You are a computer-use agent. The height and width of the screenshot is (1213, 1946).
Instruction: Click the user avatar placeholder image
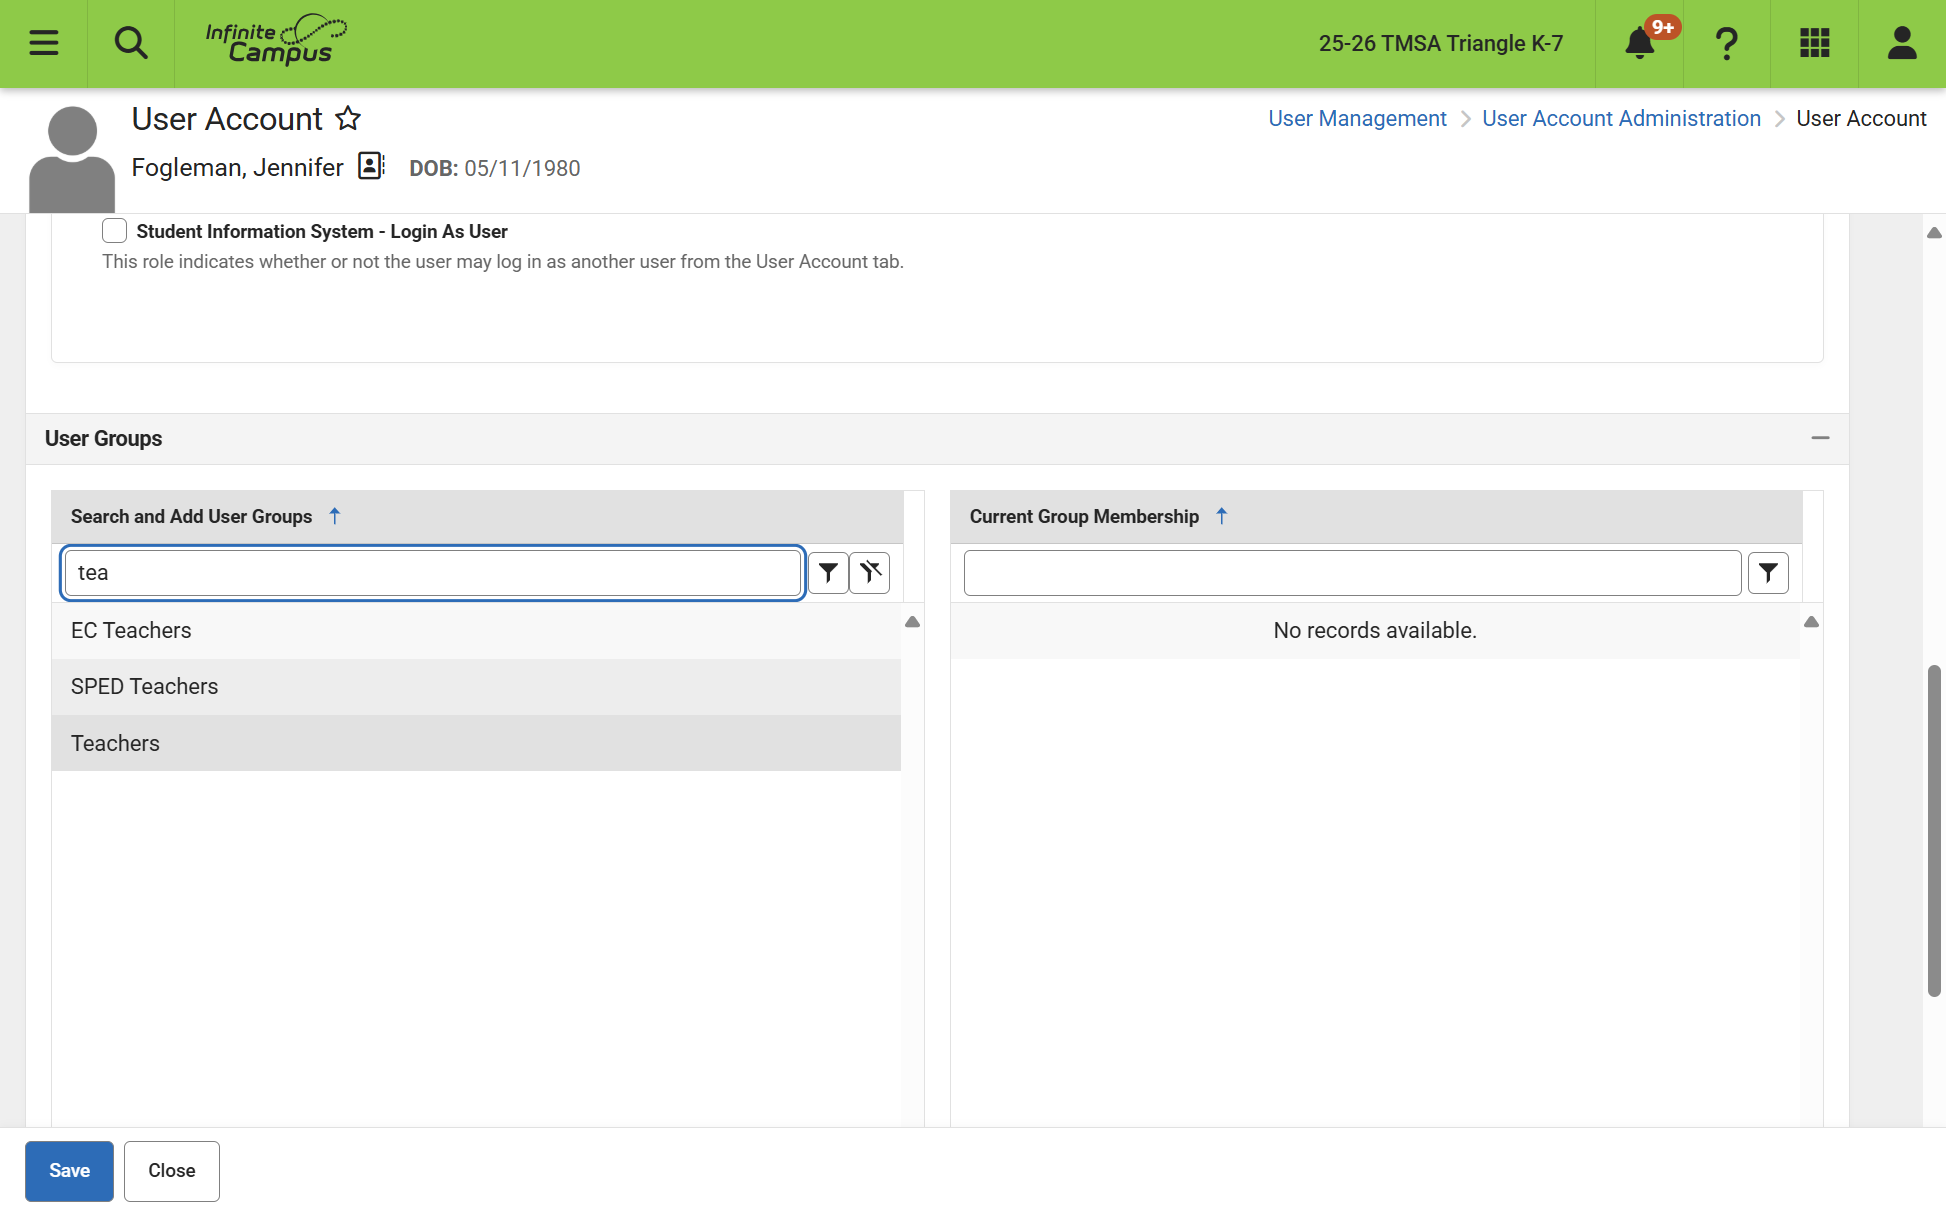72,160
